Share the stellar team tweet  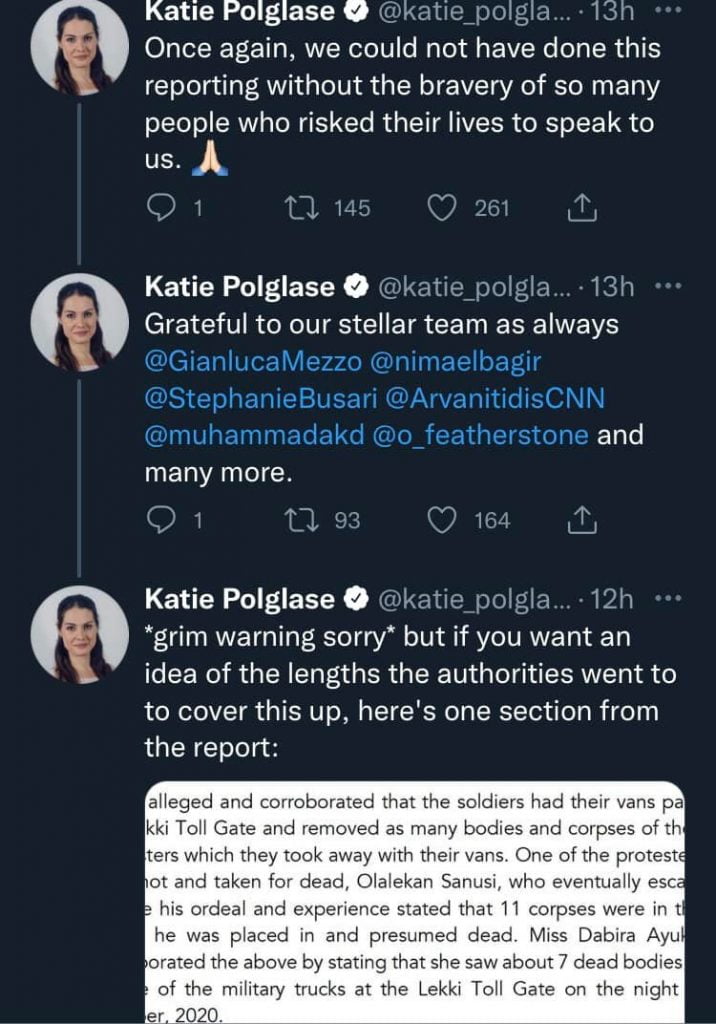tap(581, 520)
